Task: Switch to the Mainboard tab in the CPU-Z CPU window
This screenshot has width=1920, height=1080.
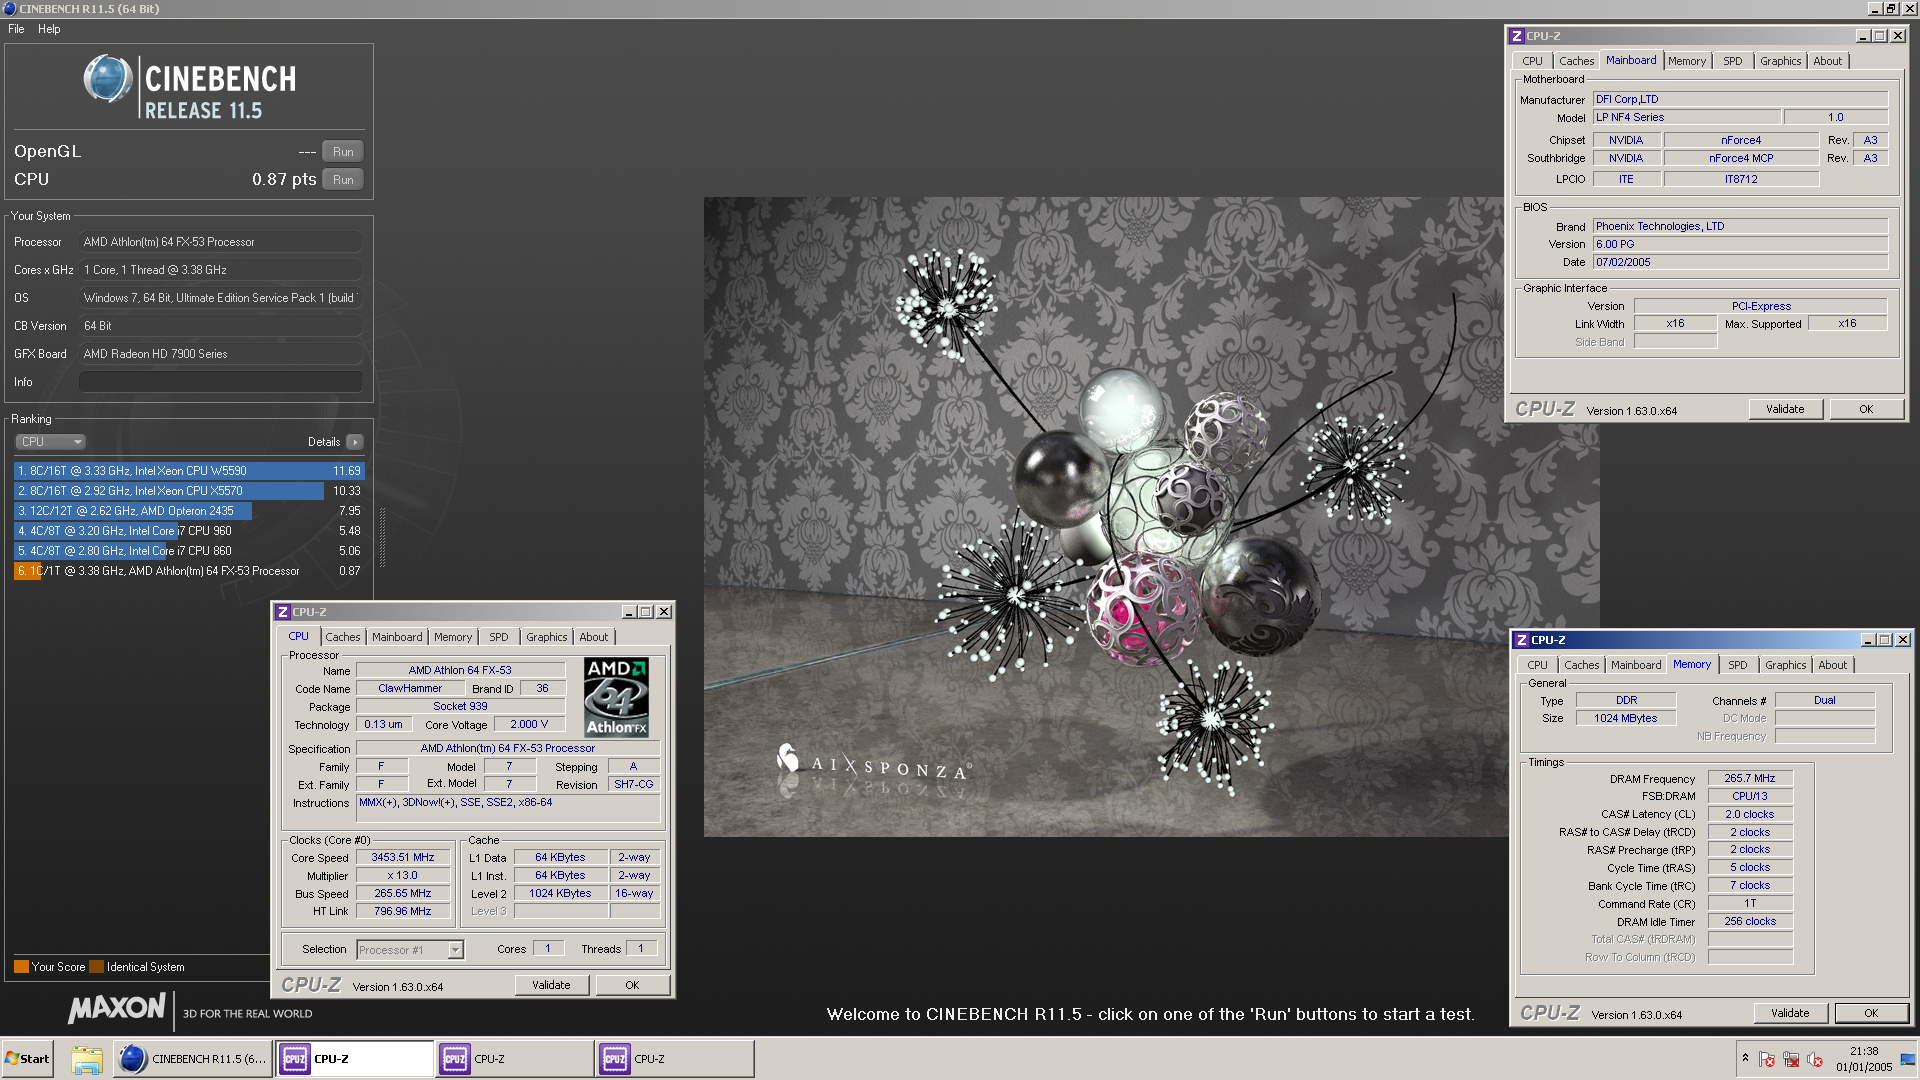Action: tap(397, 637)
